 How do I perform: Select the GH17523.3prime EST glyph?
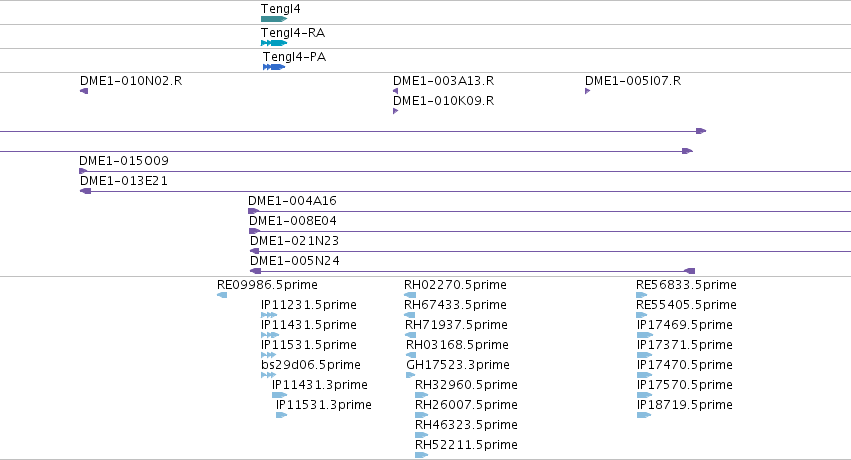[x=410, y=375]
